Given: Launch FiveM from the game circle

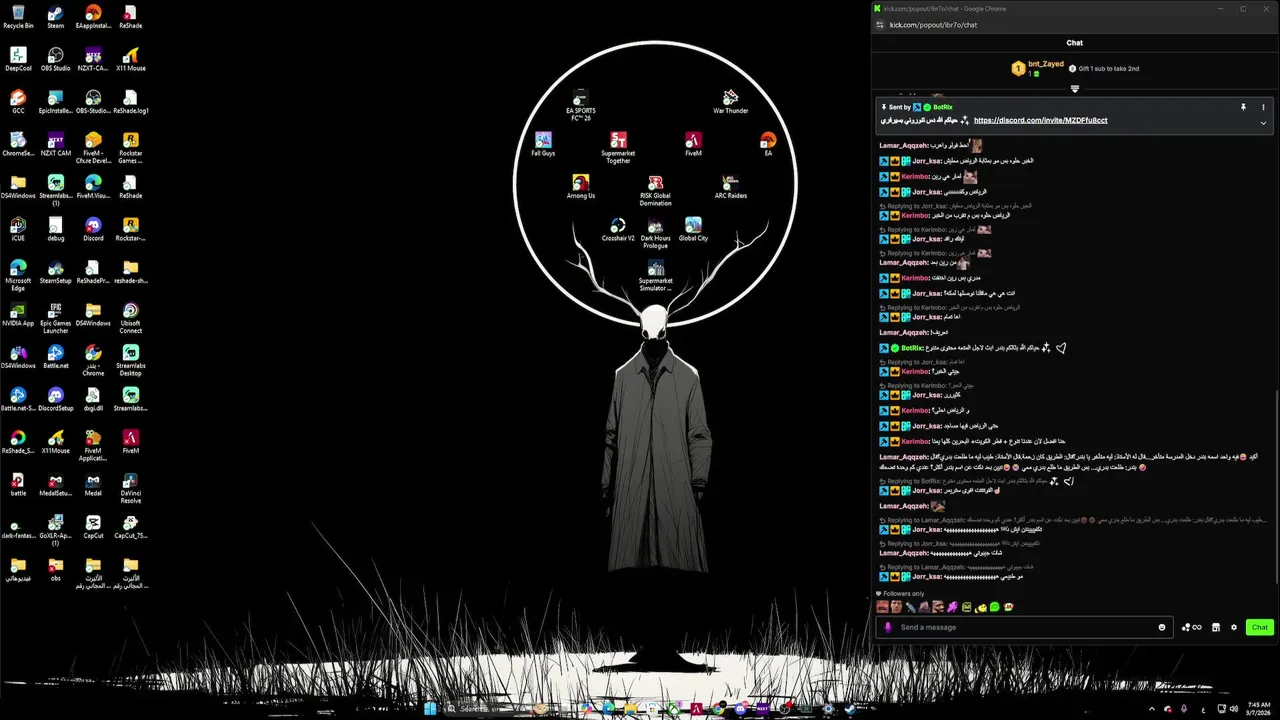Looking at the screenshot, I should (693, 144).
